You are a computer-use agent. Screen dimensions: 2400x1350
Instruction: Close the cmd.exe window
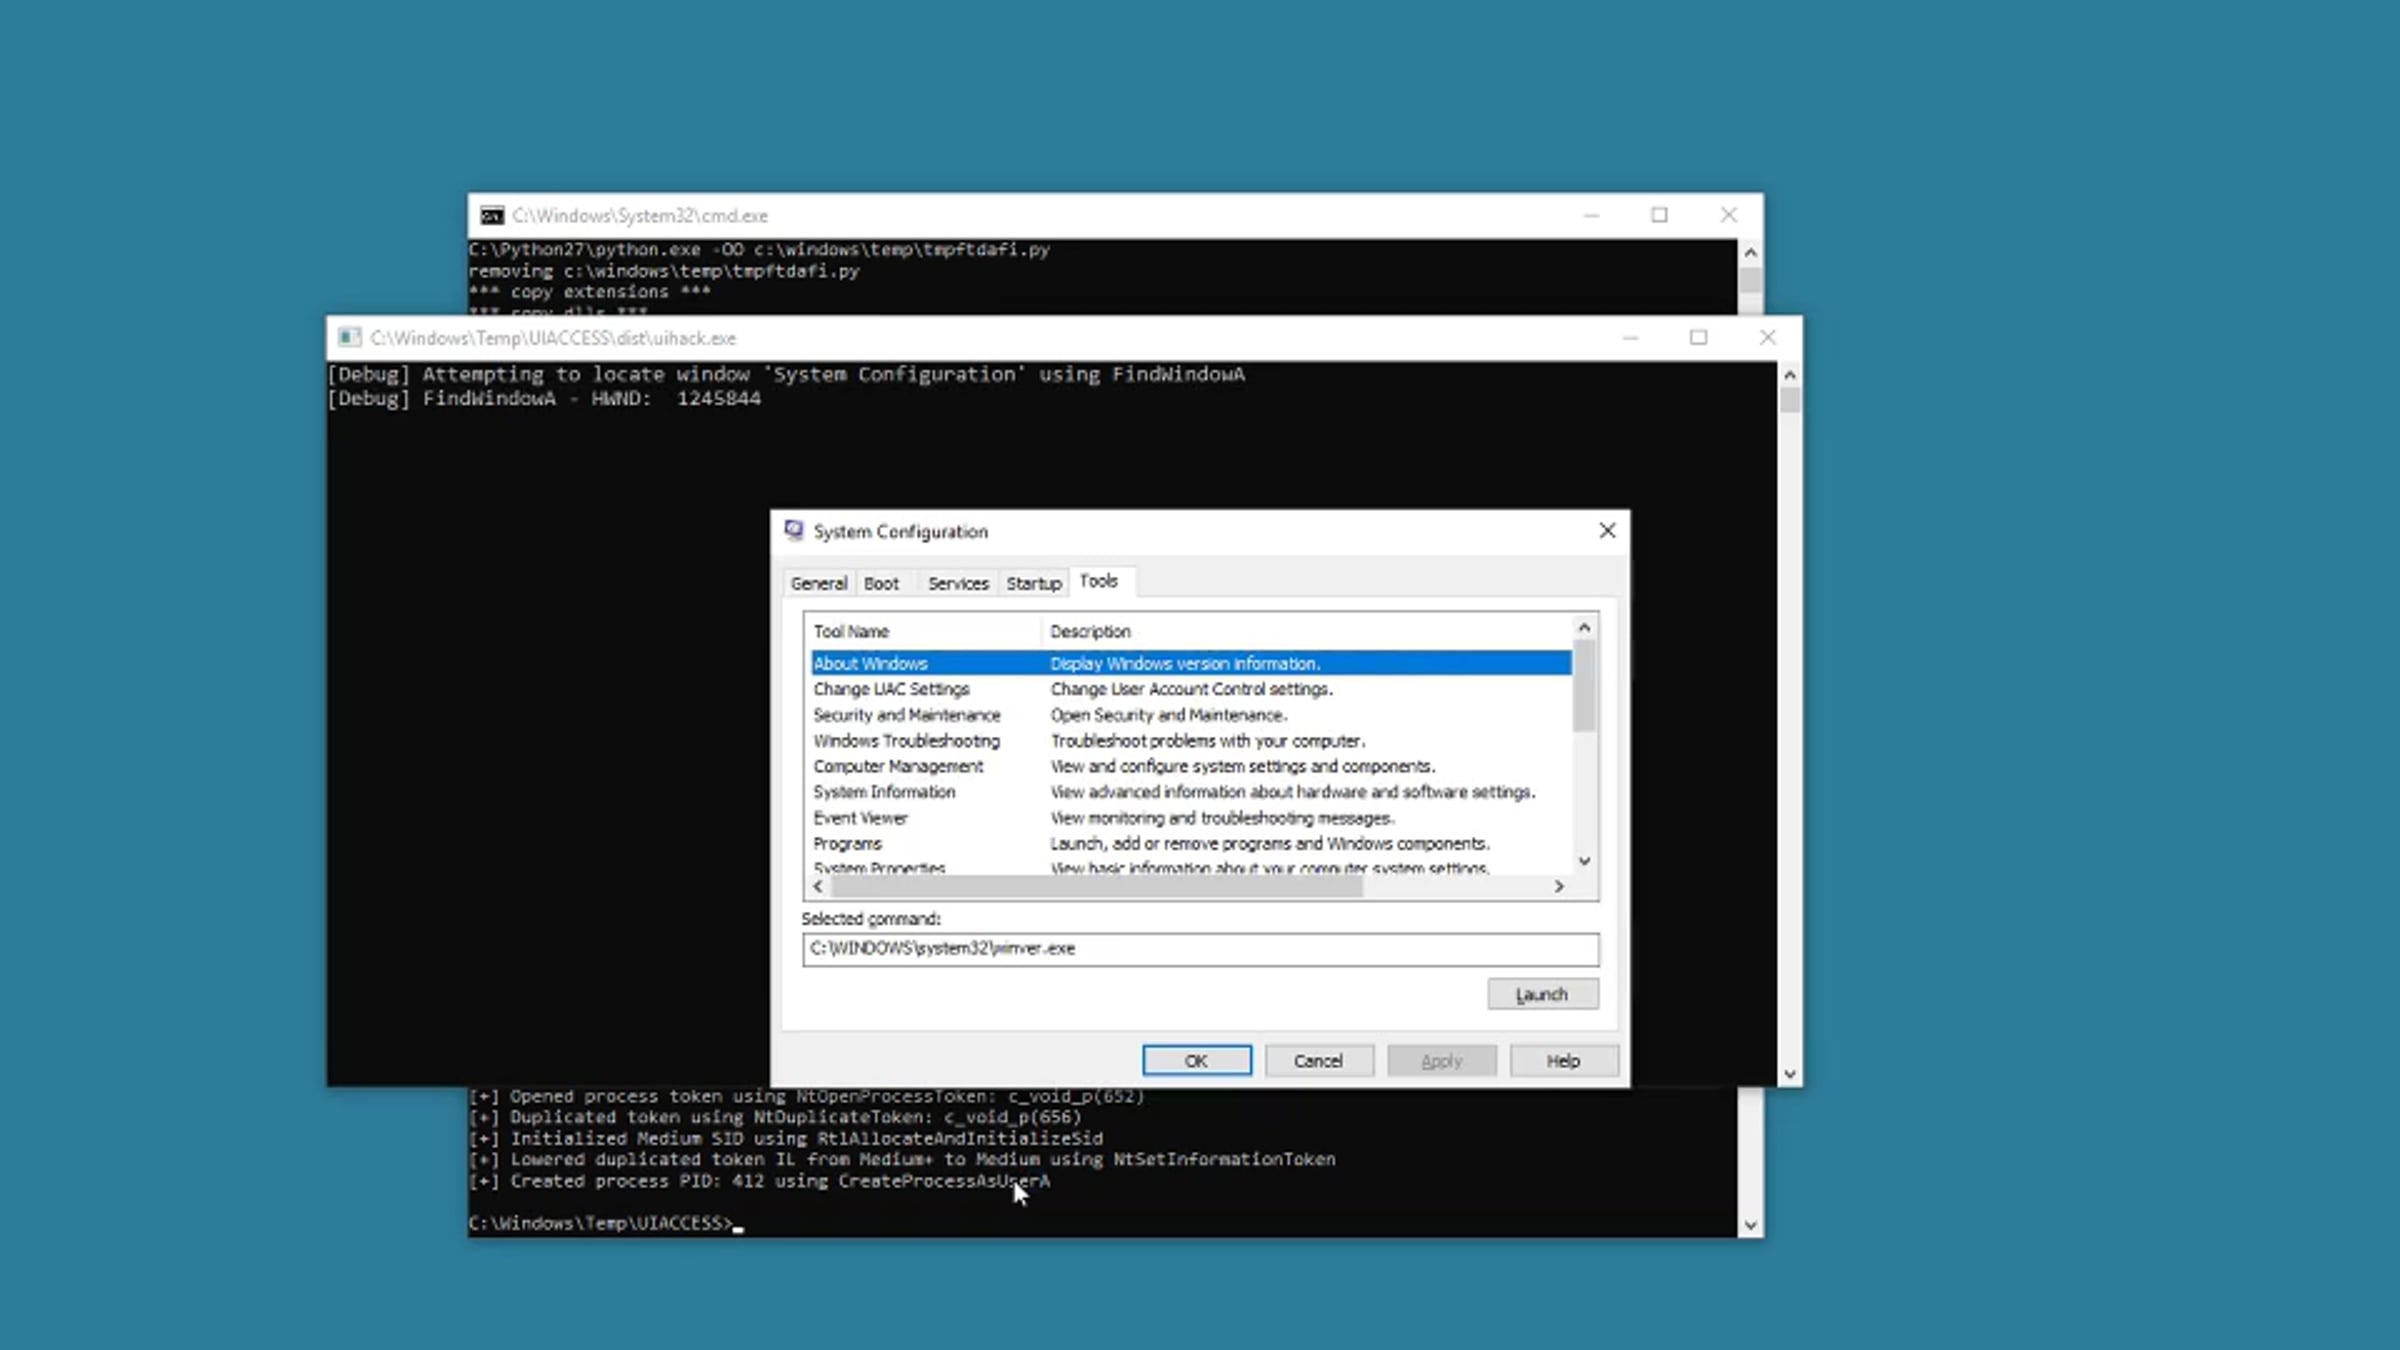coord(1728,215)
